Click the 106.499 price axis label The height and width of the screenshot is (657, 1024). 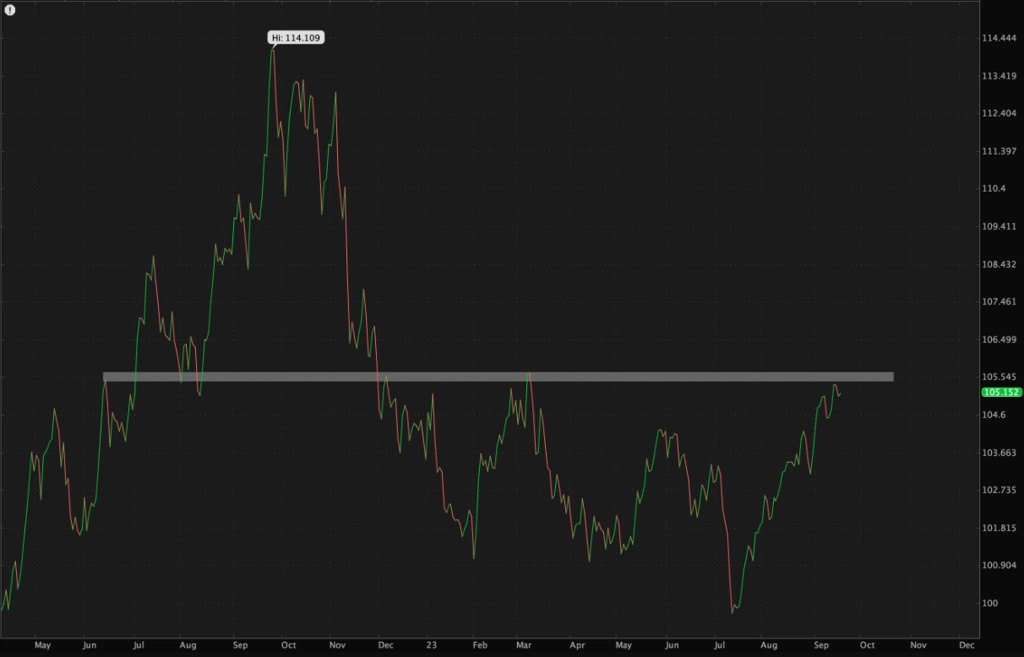click(999, 340)
